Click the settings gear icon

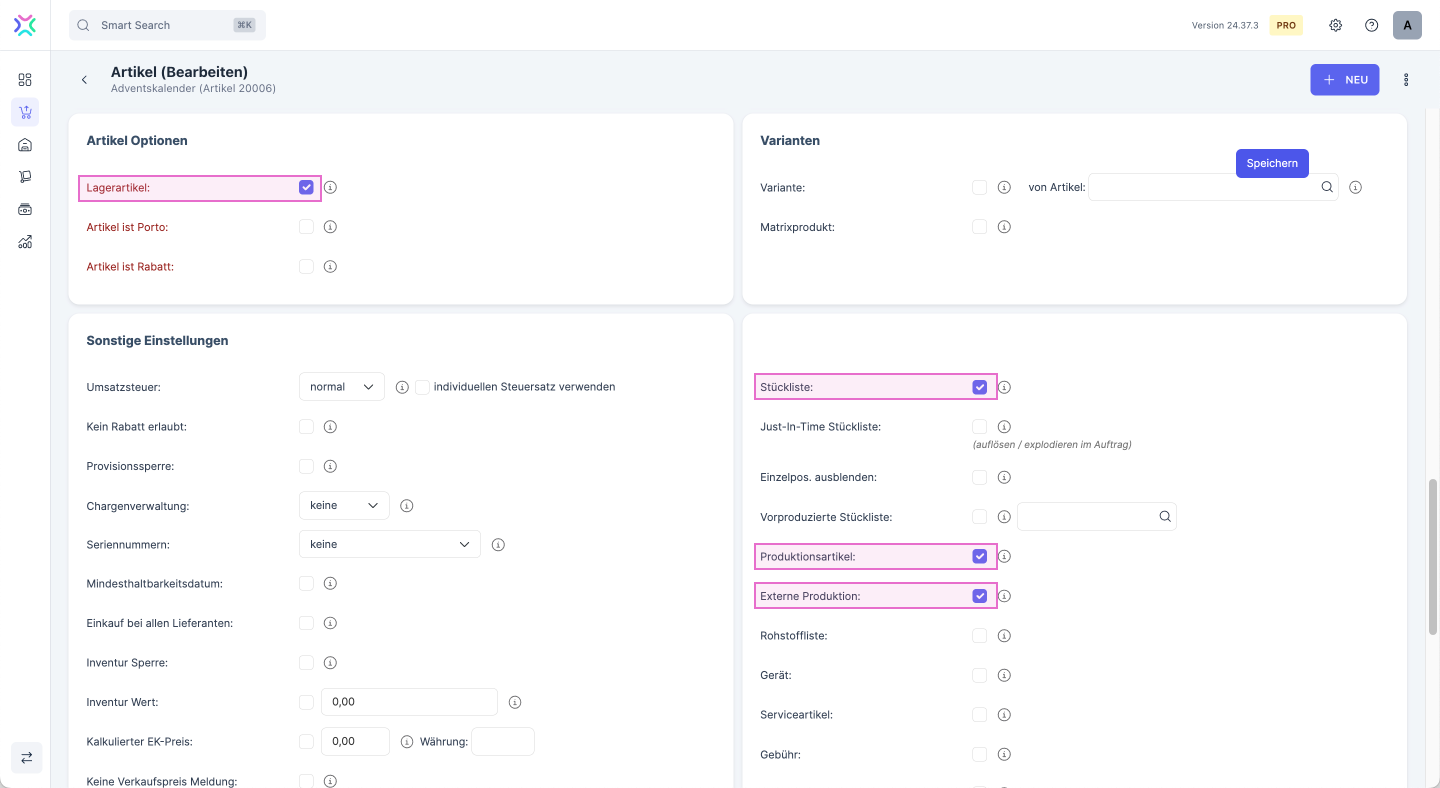1335,25
